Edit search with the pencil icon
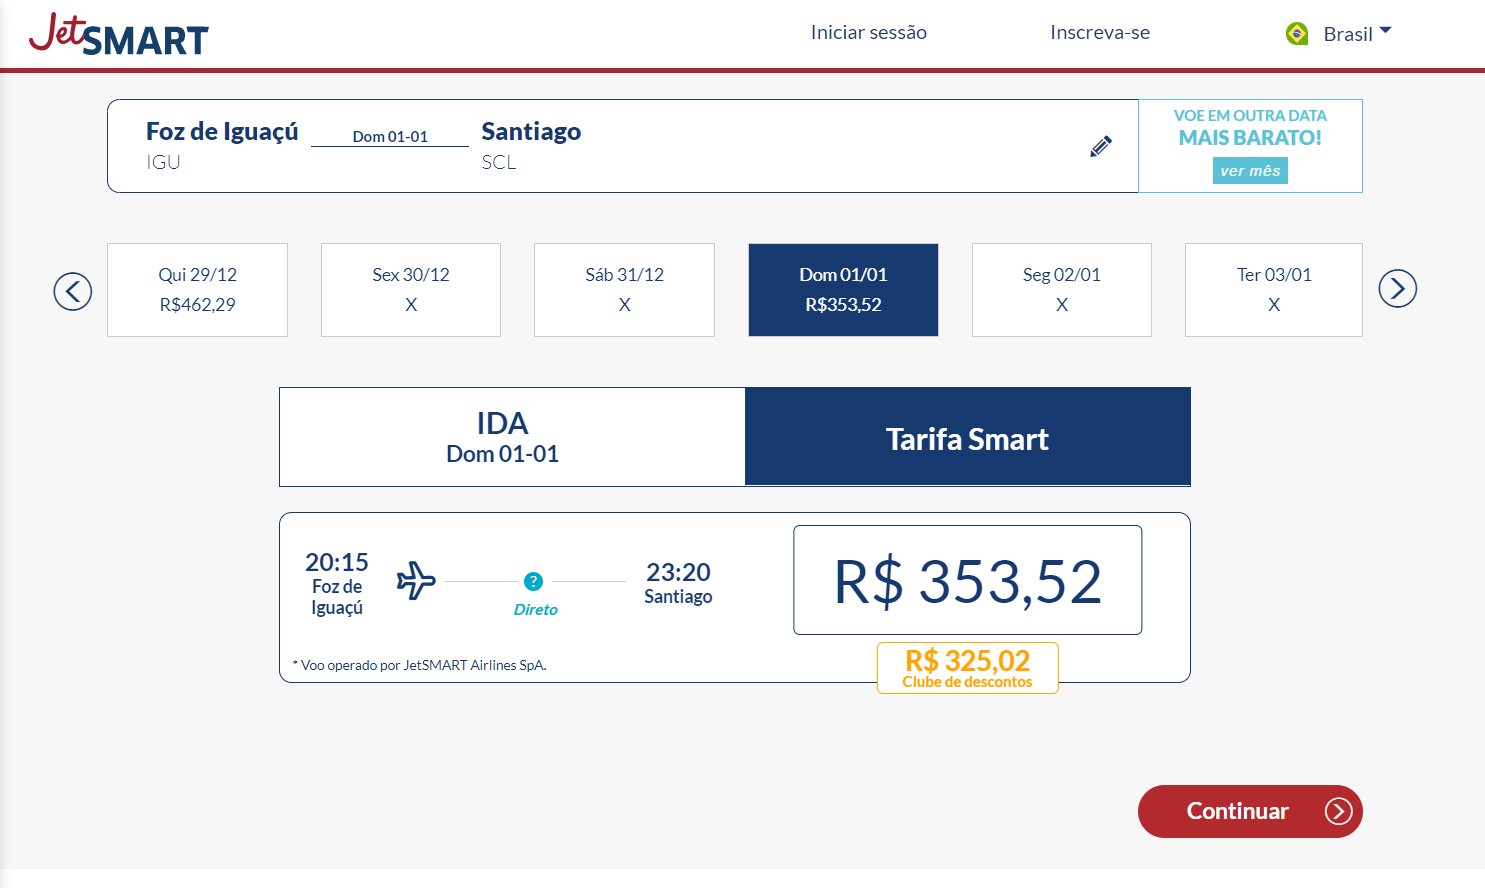1485x888 pixels. point(1101,146)
